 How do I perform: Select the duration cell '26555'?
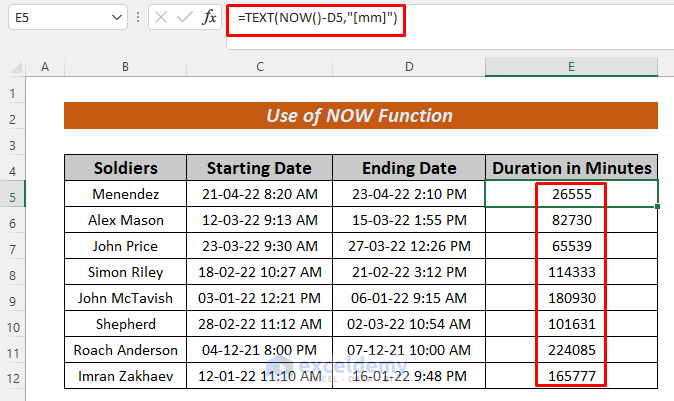point(572,194)
